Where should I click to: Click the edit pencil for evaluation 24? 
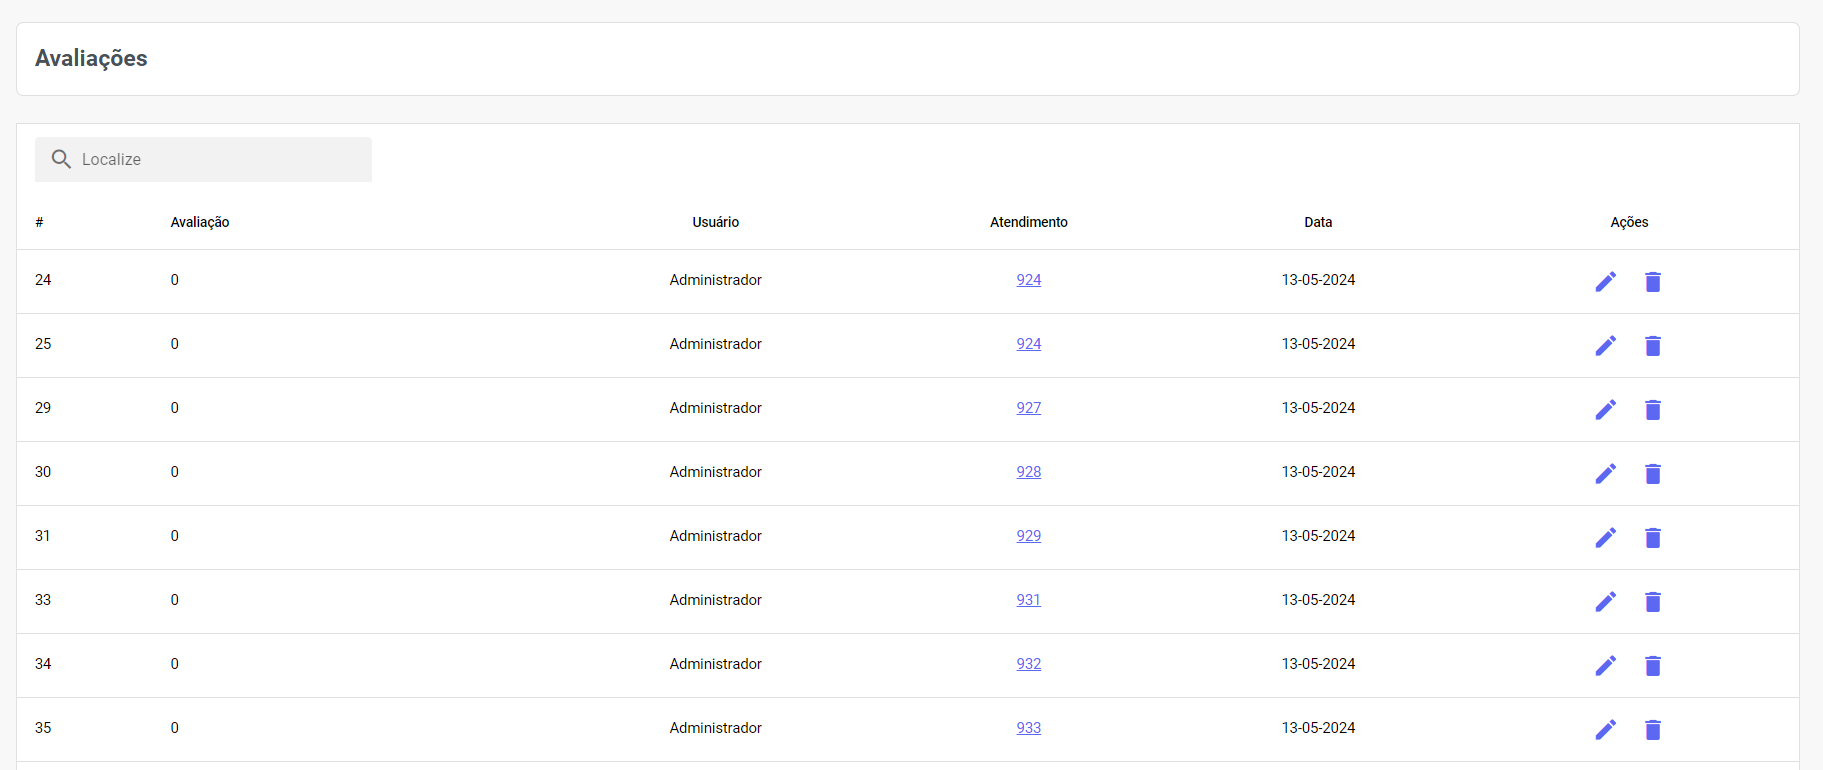point(1605,282)
